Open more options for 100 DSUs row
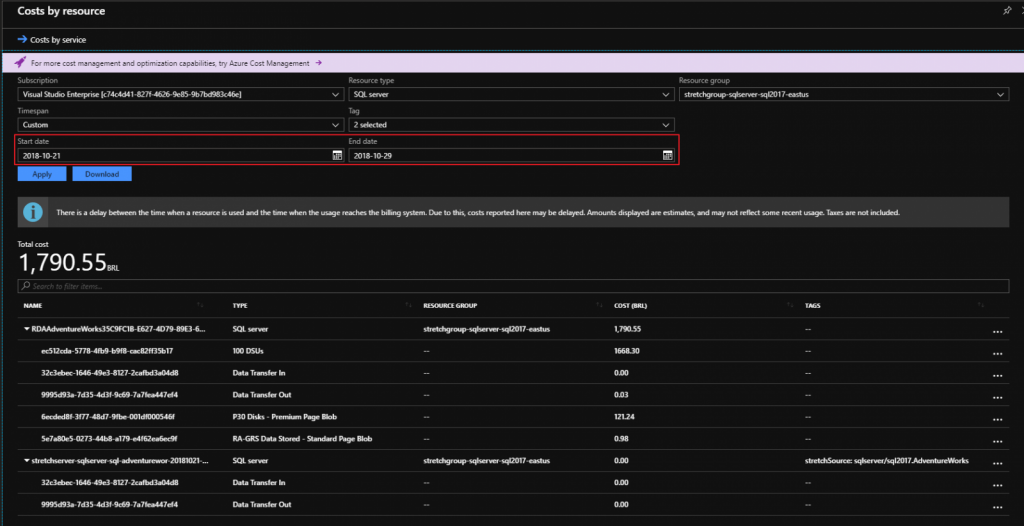 point(997,353)
